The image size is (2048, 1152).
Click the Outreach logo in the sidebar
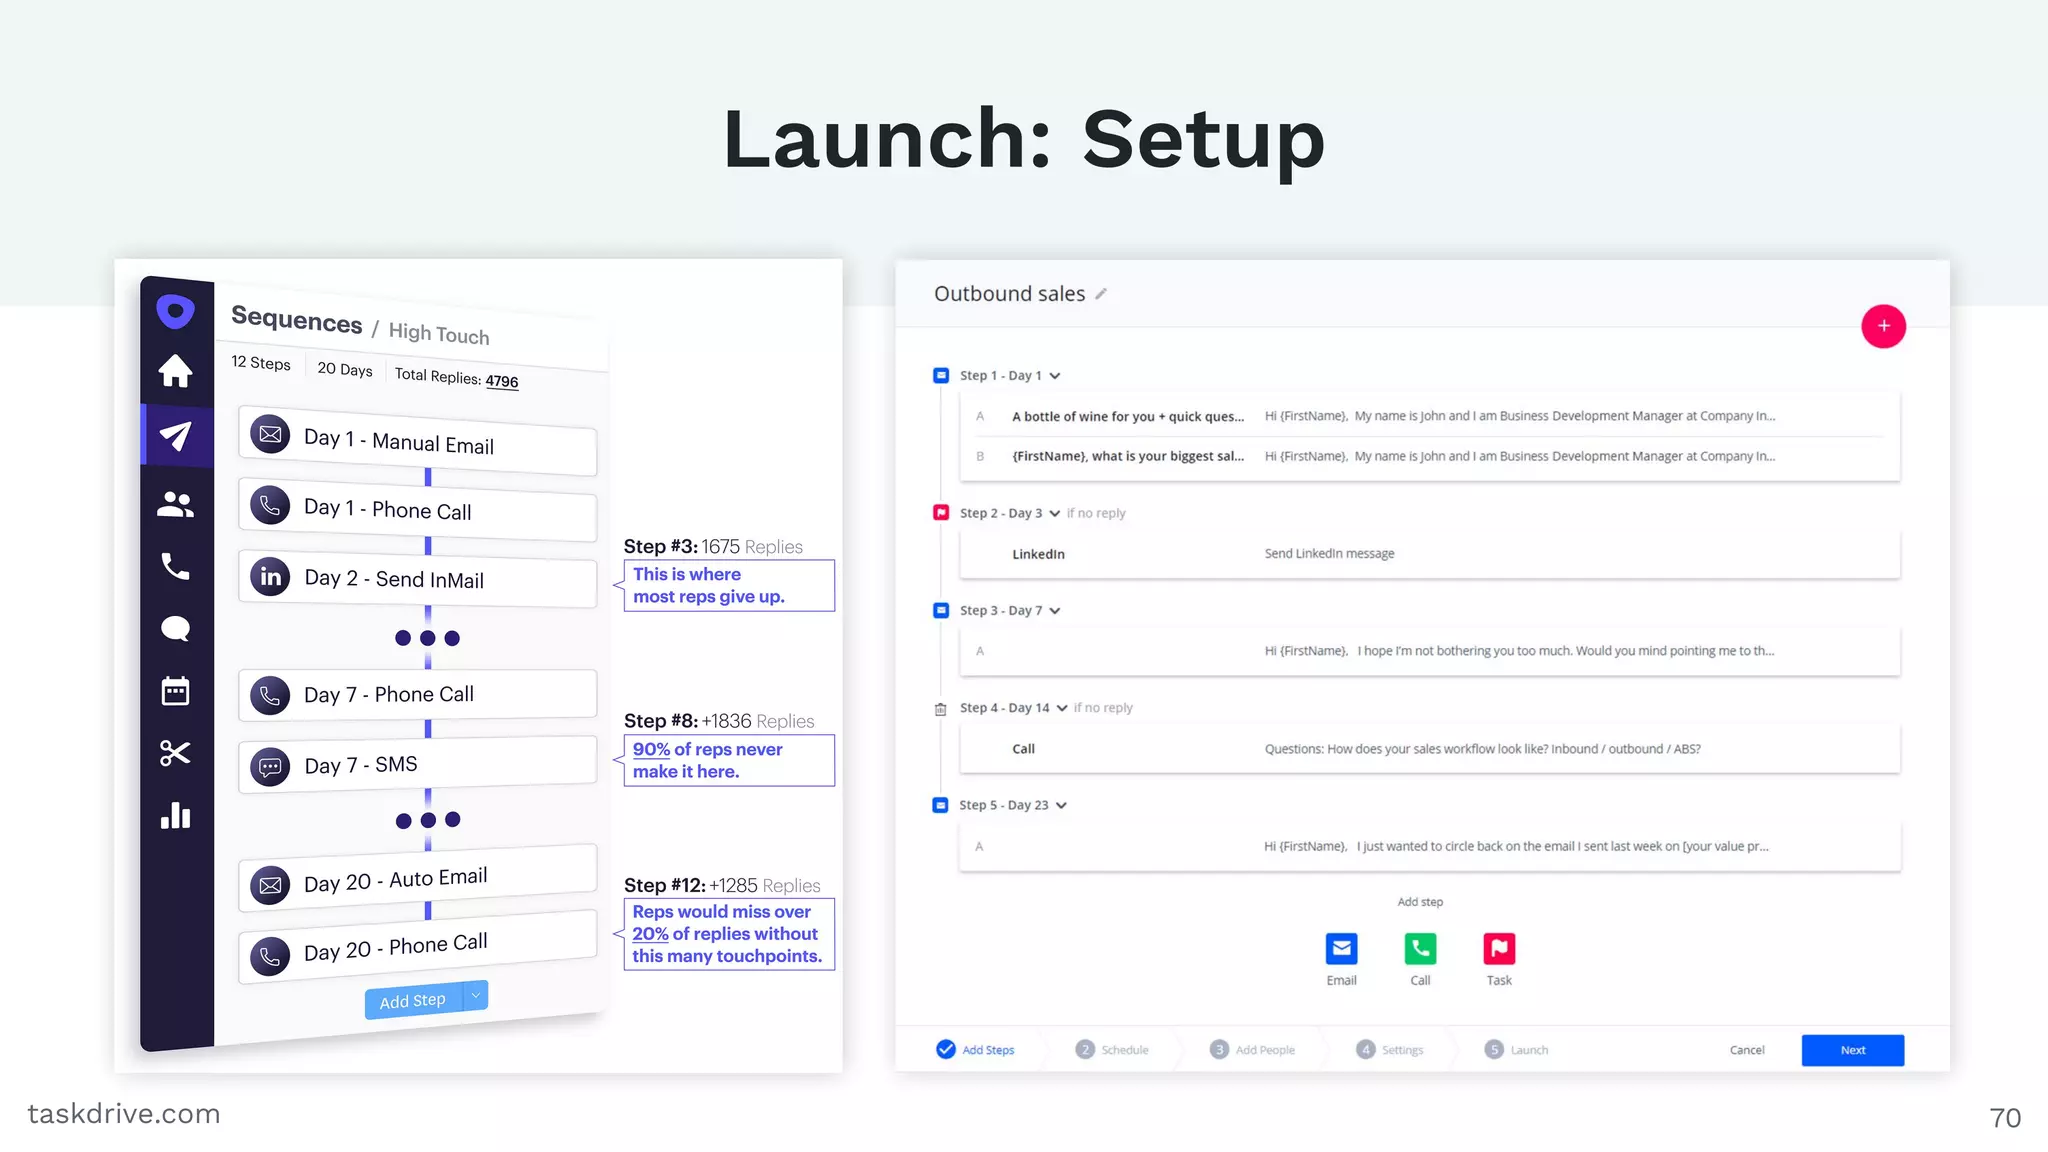click(x=175, y=311)
